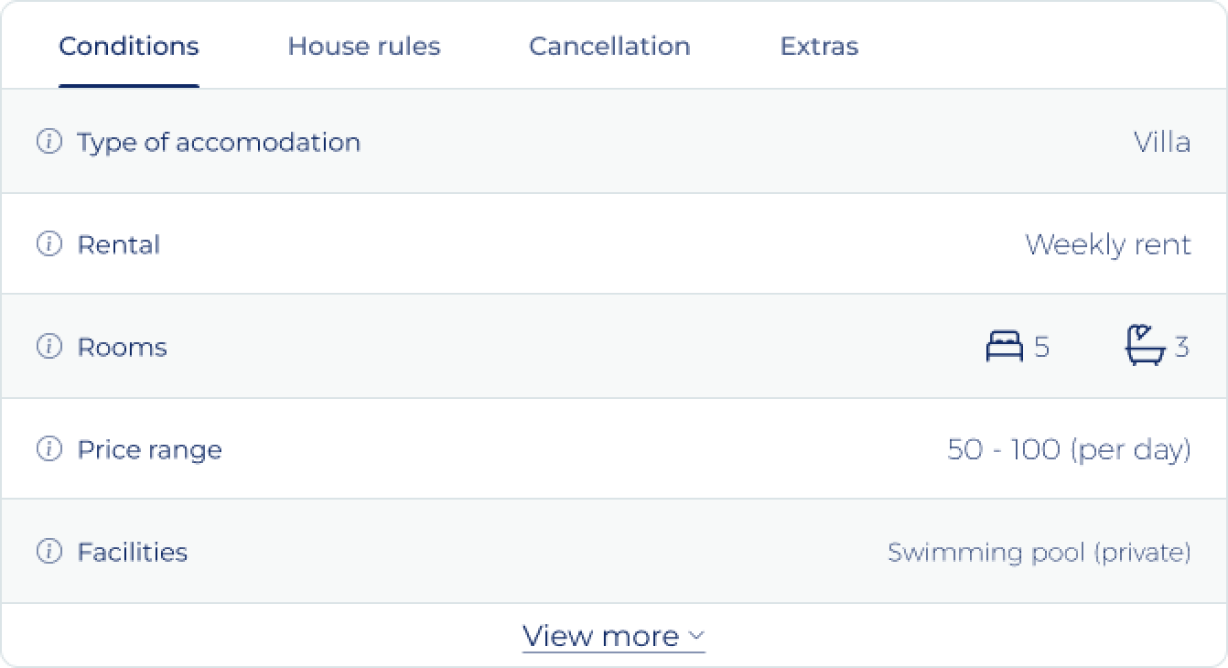Click info icon beside Price range
This screenshot has width=1228, height=668.
pos(49,450)
